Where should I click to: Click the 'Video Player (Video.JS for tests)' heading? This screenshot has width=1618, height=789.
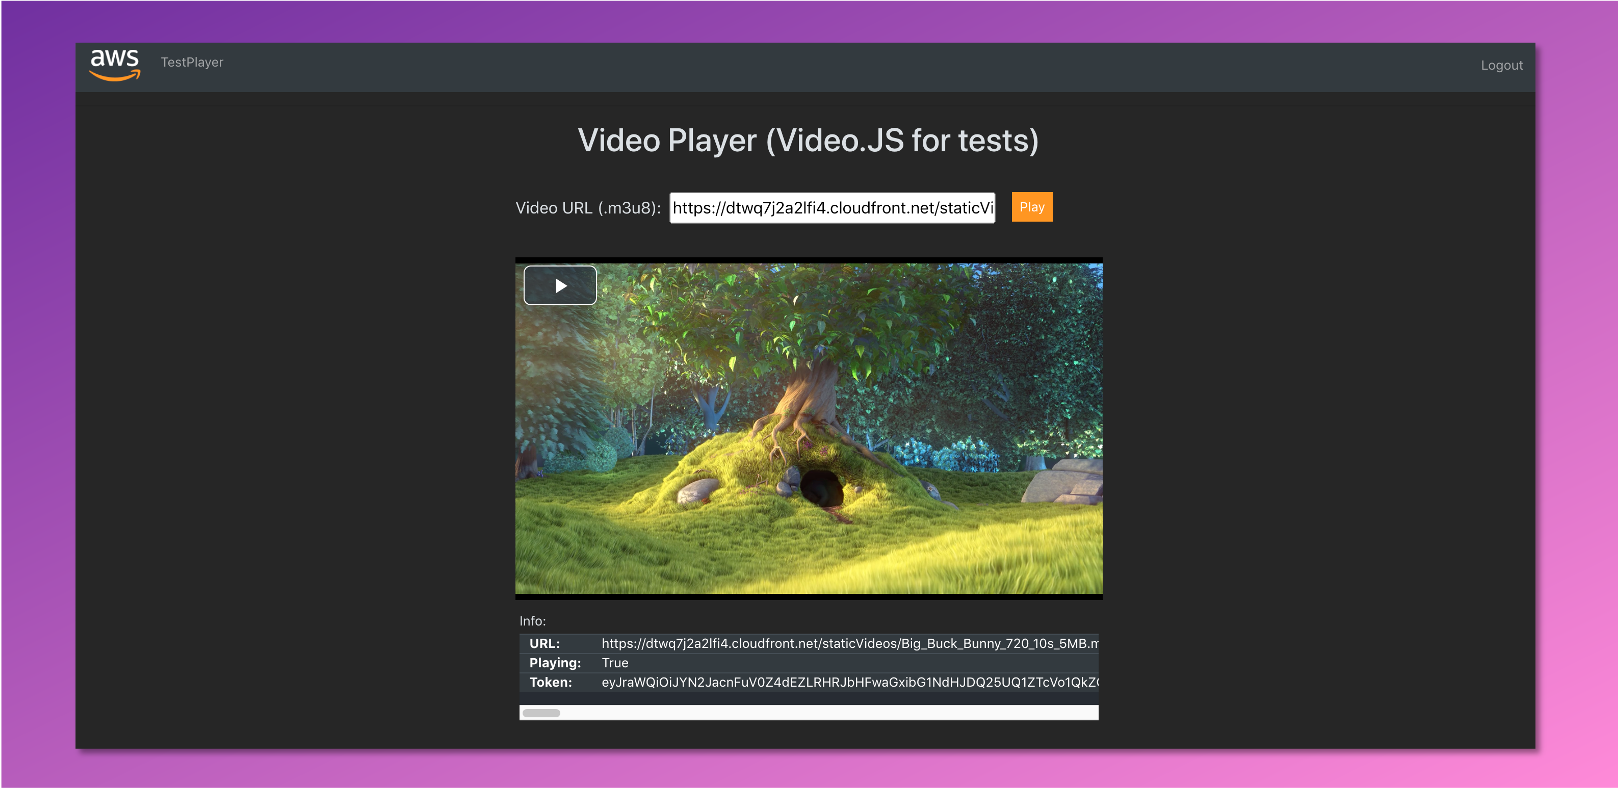click(x=808, y=141)
